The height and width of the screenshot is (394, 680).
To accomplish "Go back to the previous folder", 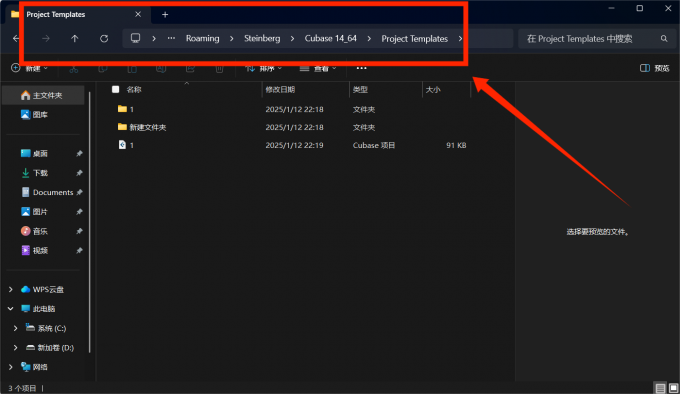I will pos(16,39).
